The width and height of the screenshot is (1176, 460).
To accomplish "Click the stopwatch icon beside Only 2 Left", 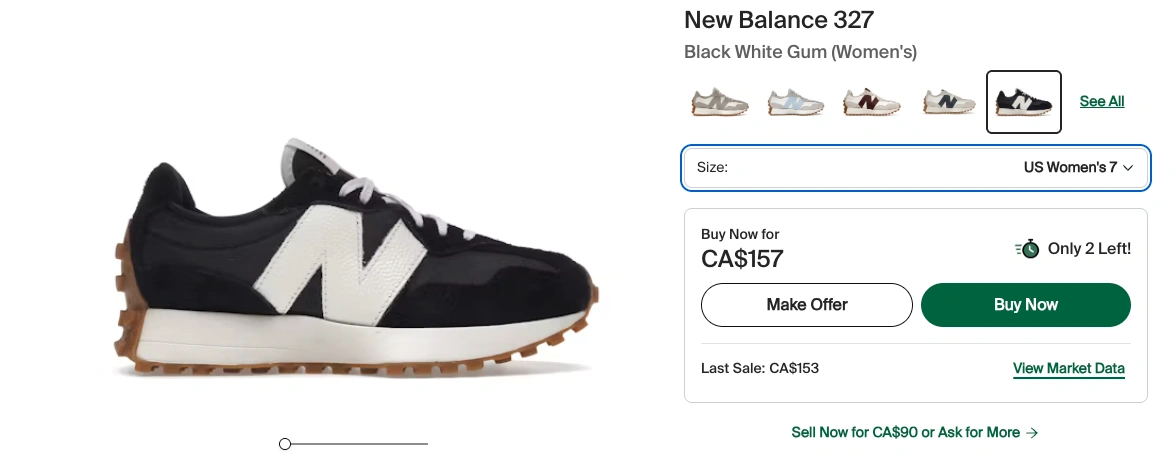I will (x=1027, y=249).
